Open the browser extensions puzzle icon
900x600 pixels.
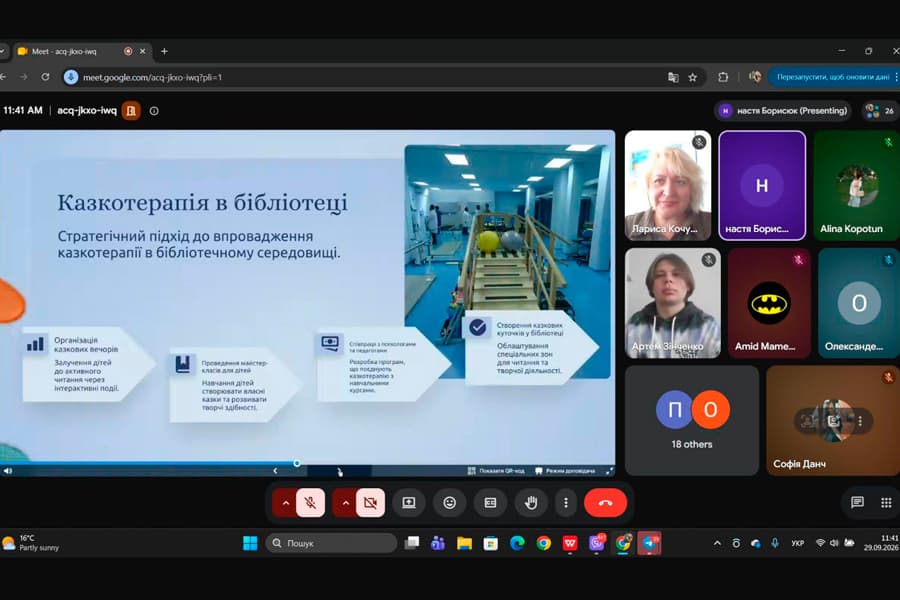coord(723,77)
